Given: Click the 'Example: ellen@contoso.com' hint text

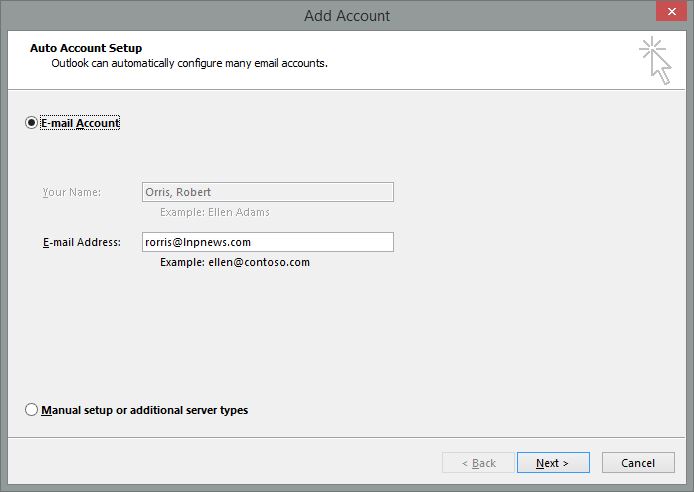Looking at the screenshot, I should pyautogui.click(x=234, y=262).
